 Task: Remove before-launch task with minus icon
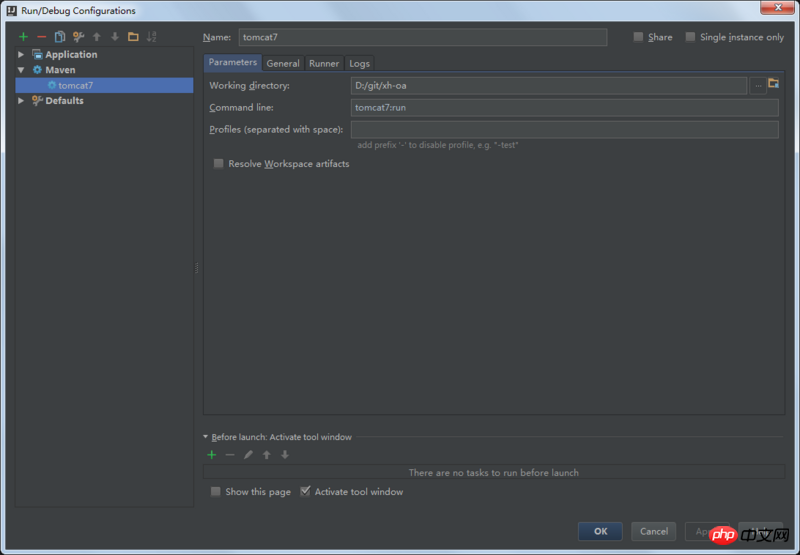point(230,455)
